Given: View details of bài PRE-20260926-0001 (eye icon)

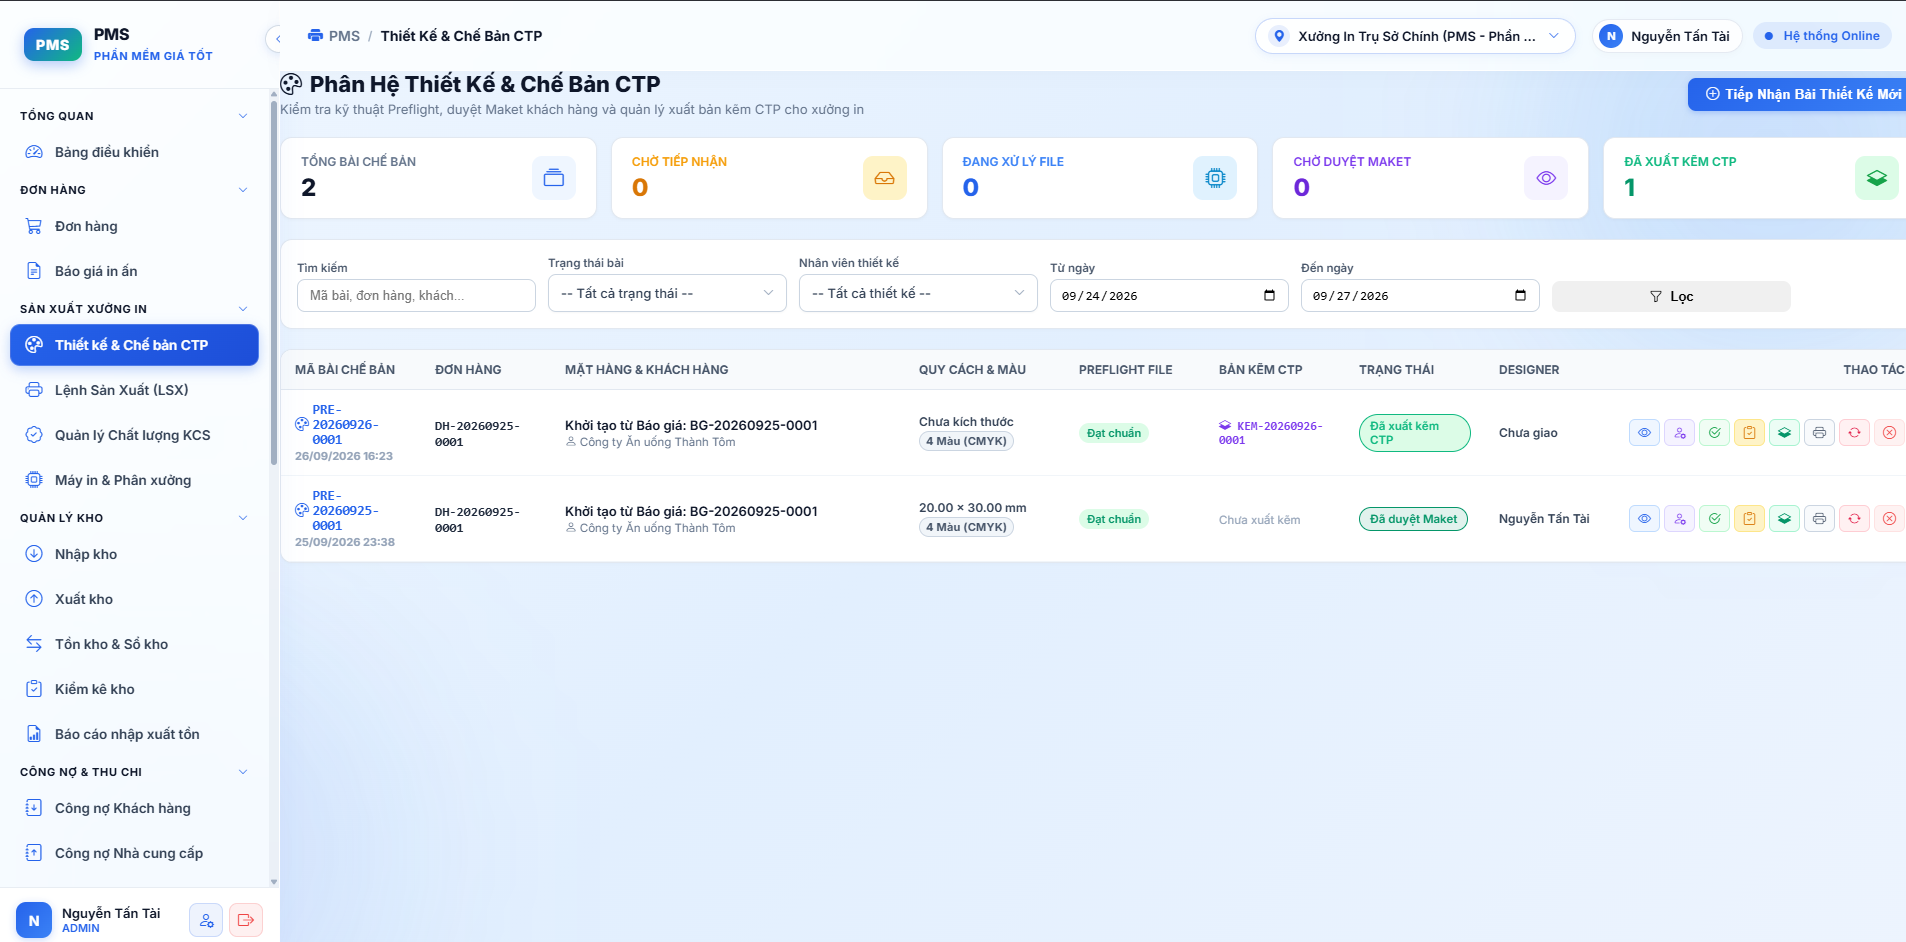Looking at the screenshot, I should point(1644,433).
